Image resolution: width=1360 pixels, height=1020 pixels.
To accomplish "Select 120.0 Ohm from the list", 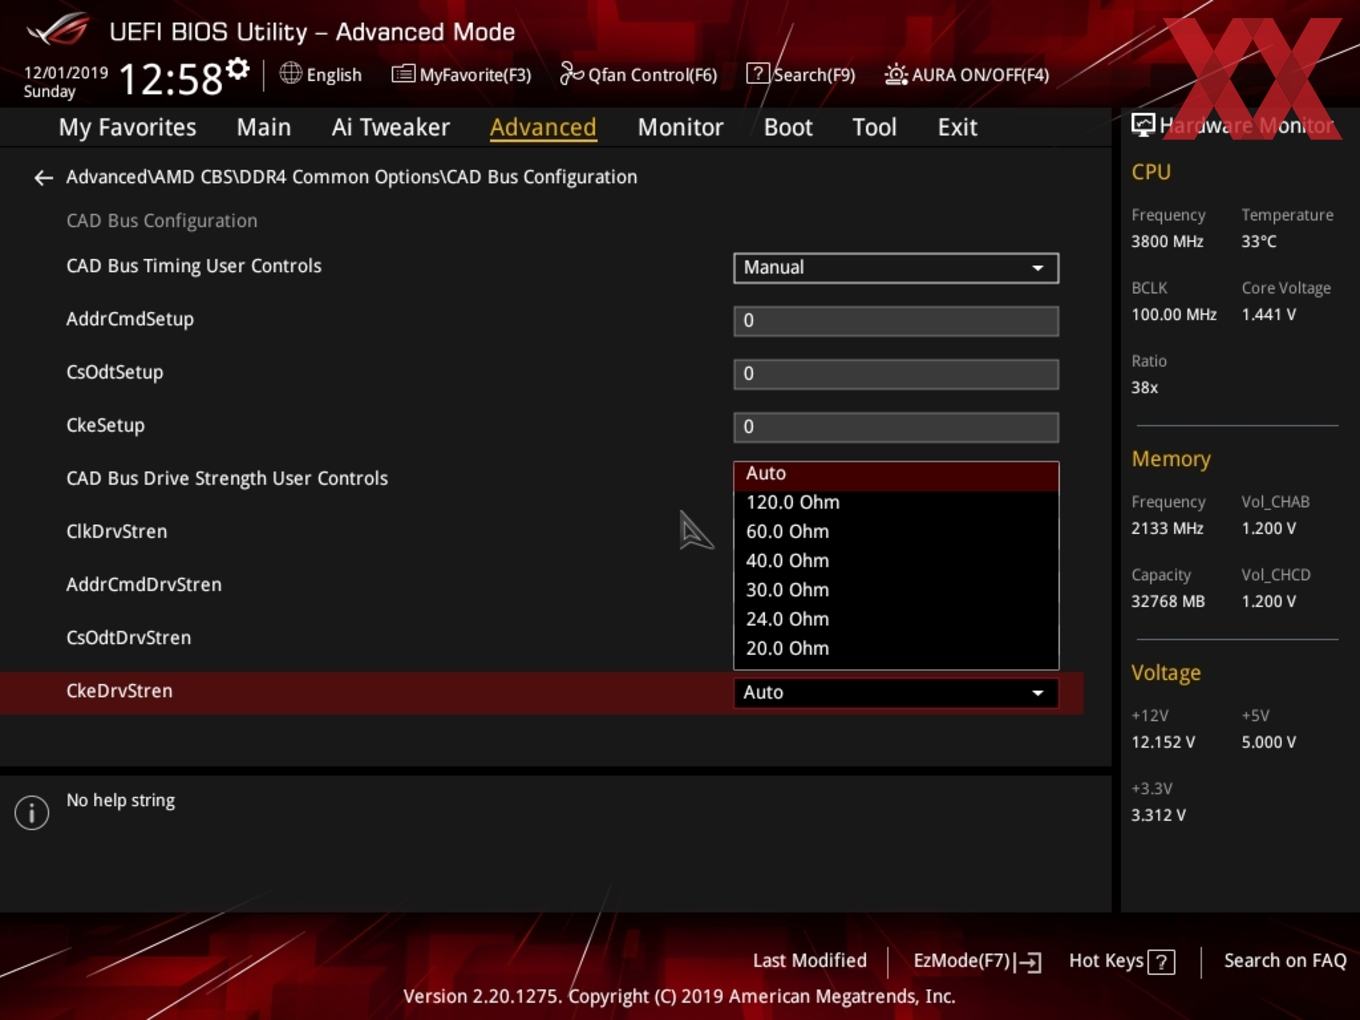I will click(896, 502).
